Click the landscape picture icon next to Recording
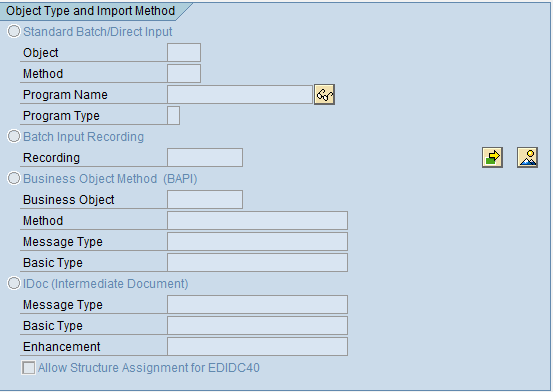This screenshot has height=392, width=553. click(527, 157)
